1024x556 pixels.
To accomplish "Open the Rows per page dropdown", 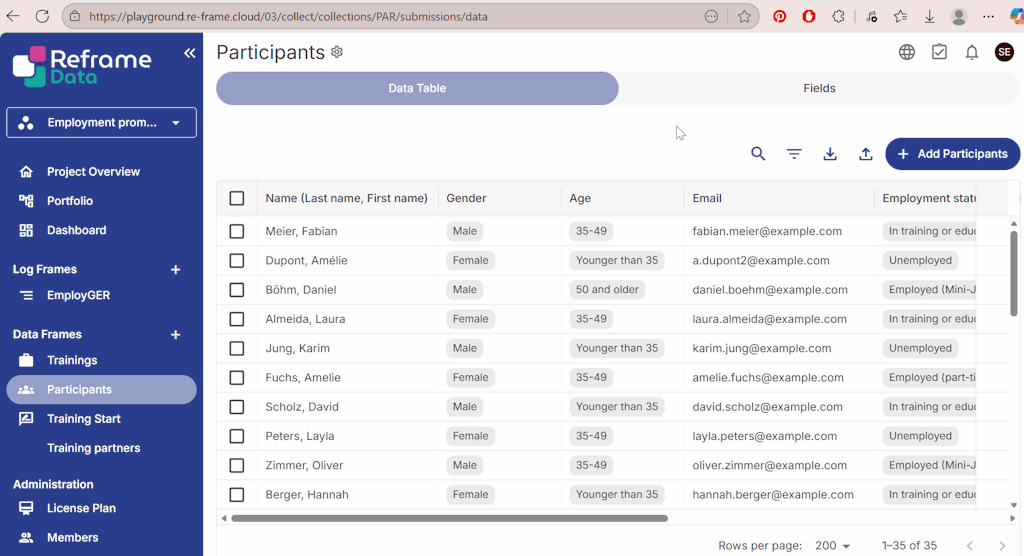I will (x=833, y=546).
